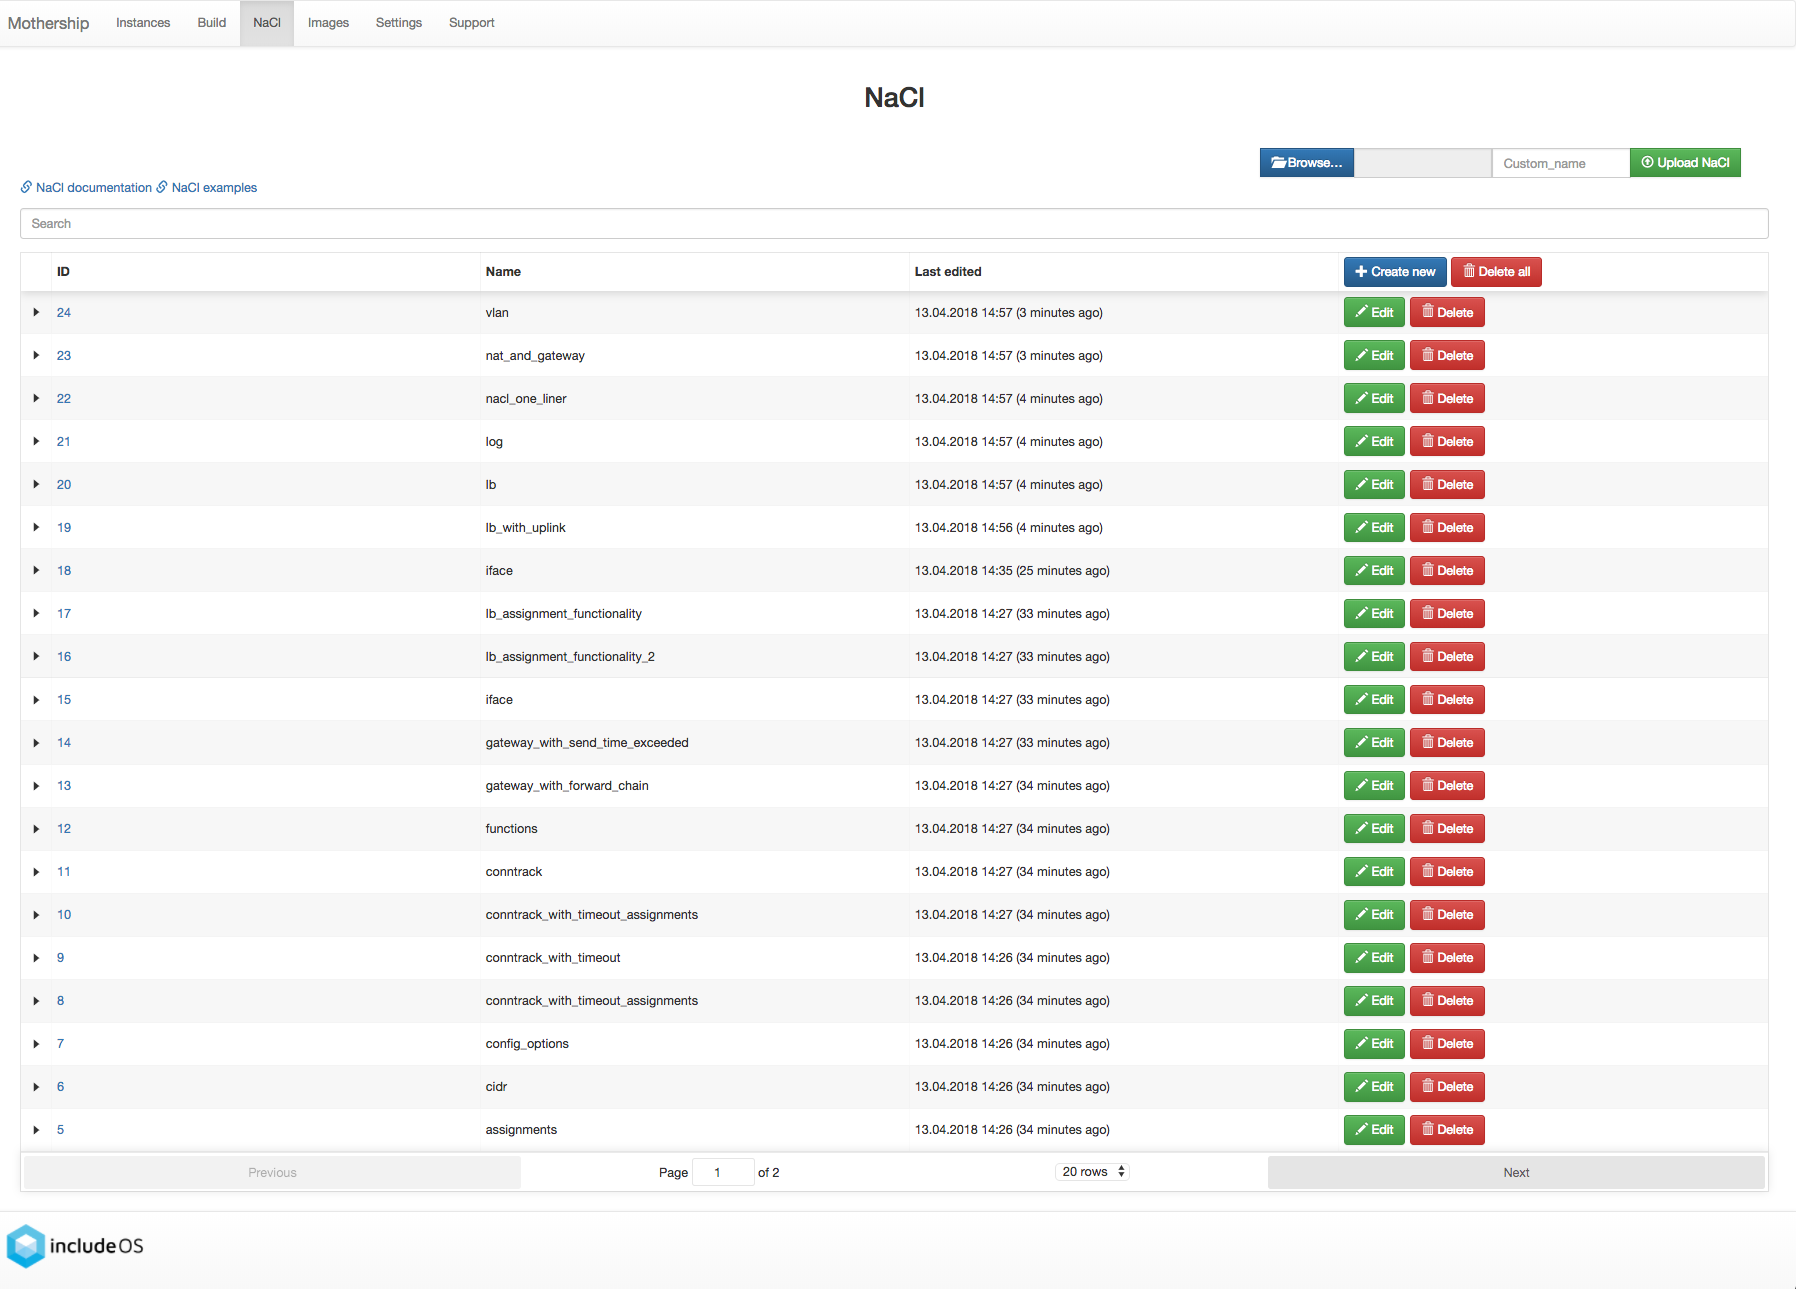This screenshot has width=1796, height=1289.
Task: Expand row 14 gateway_with_send_time_exceeded
Action: pyautogui.click(x=36, y=742)
